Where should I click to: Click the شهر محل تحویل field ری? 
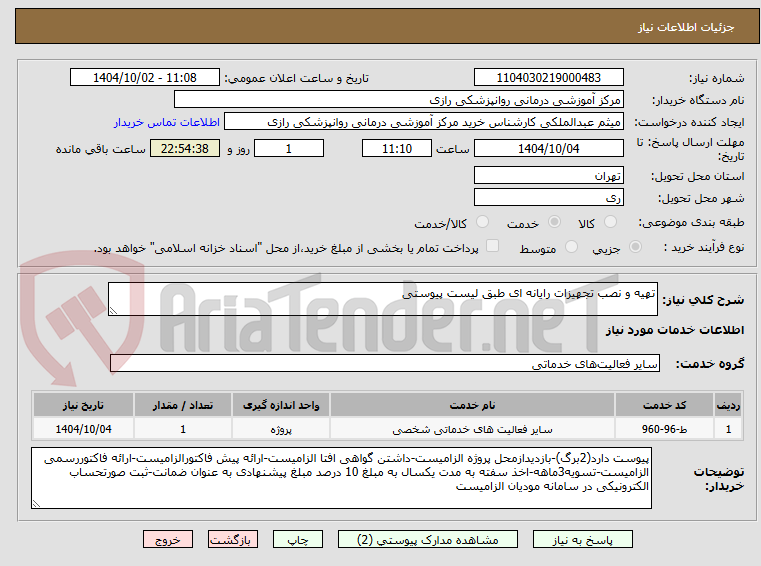548,198
